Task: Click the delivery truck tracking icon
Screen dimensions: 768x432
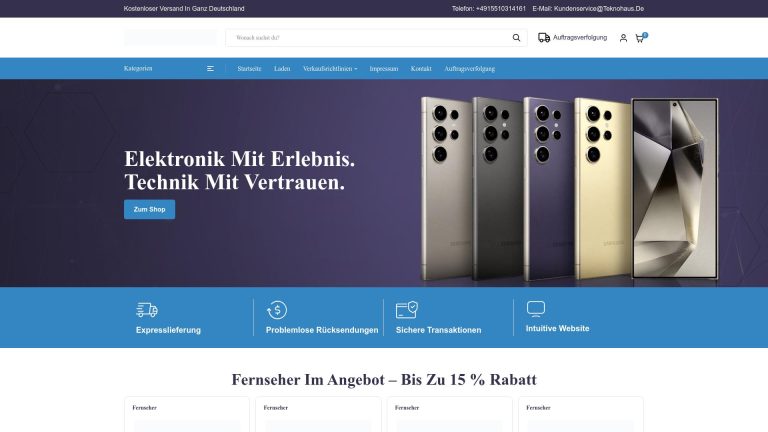Action: (544, 38)
